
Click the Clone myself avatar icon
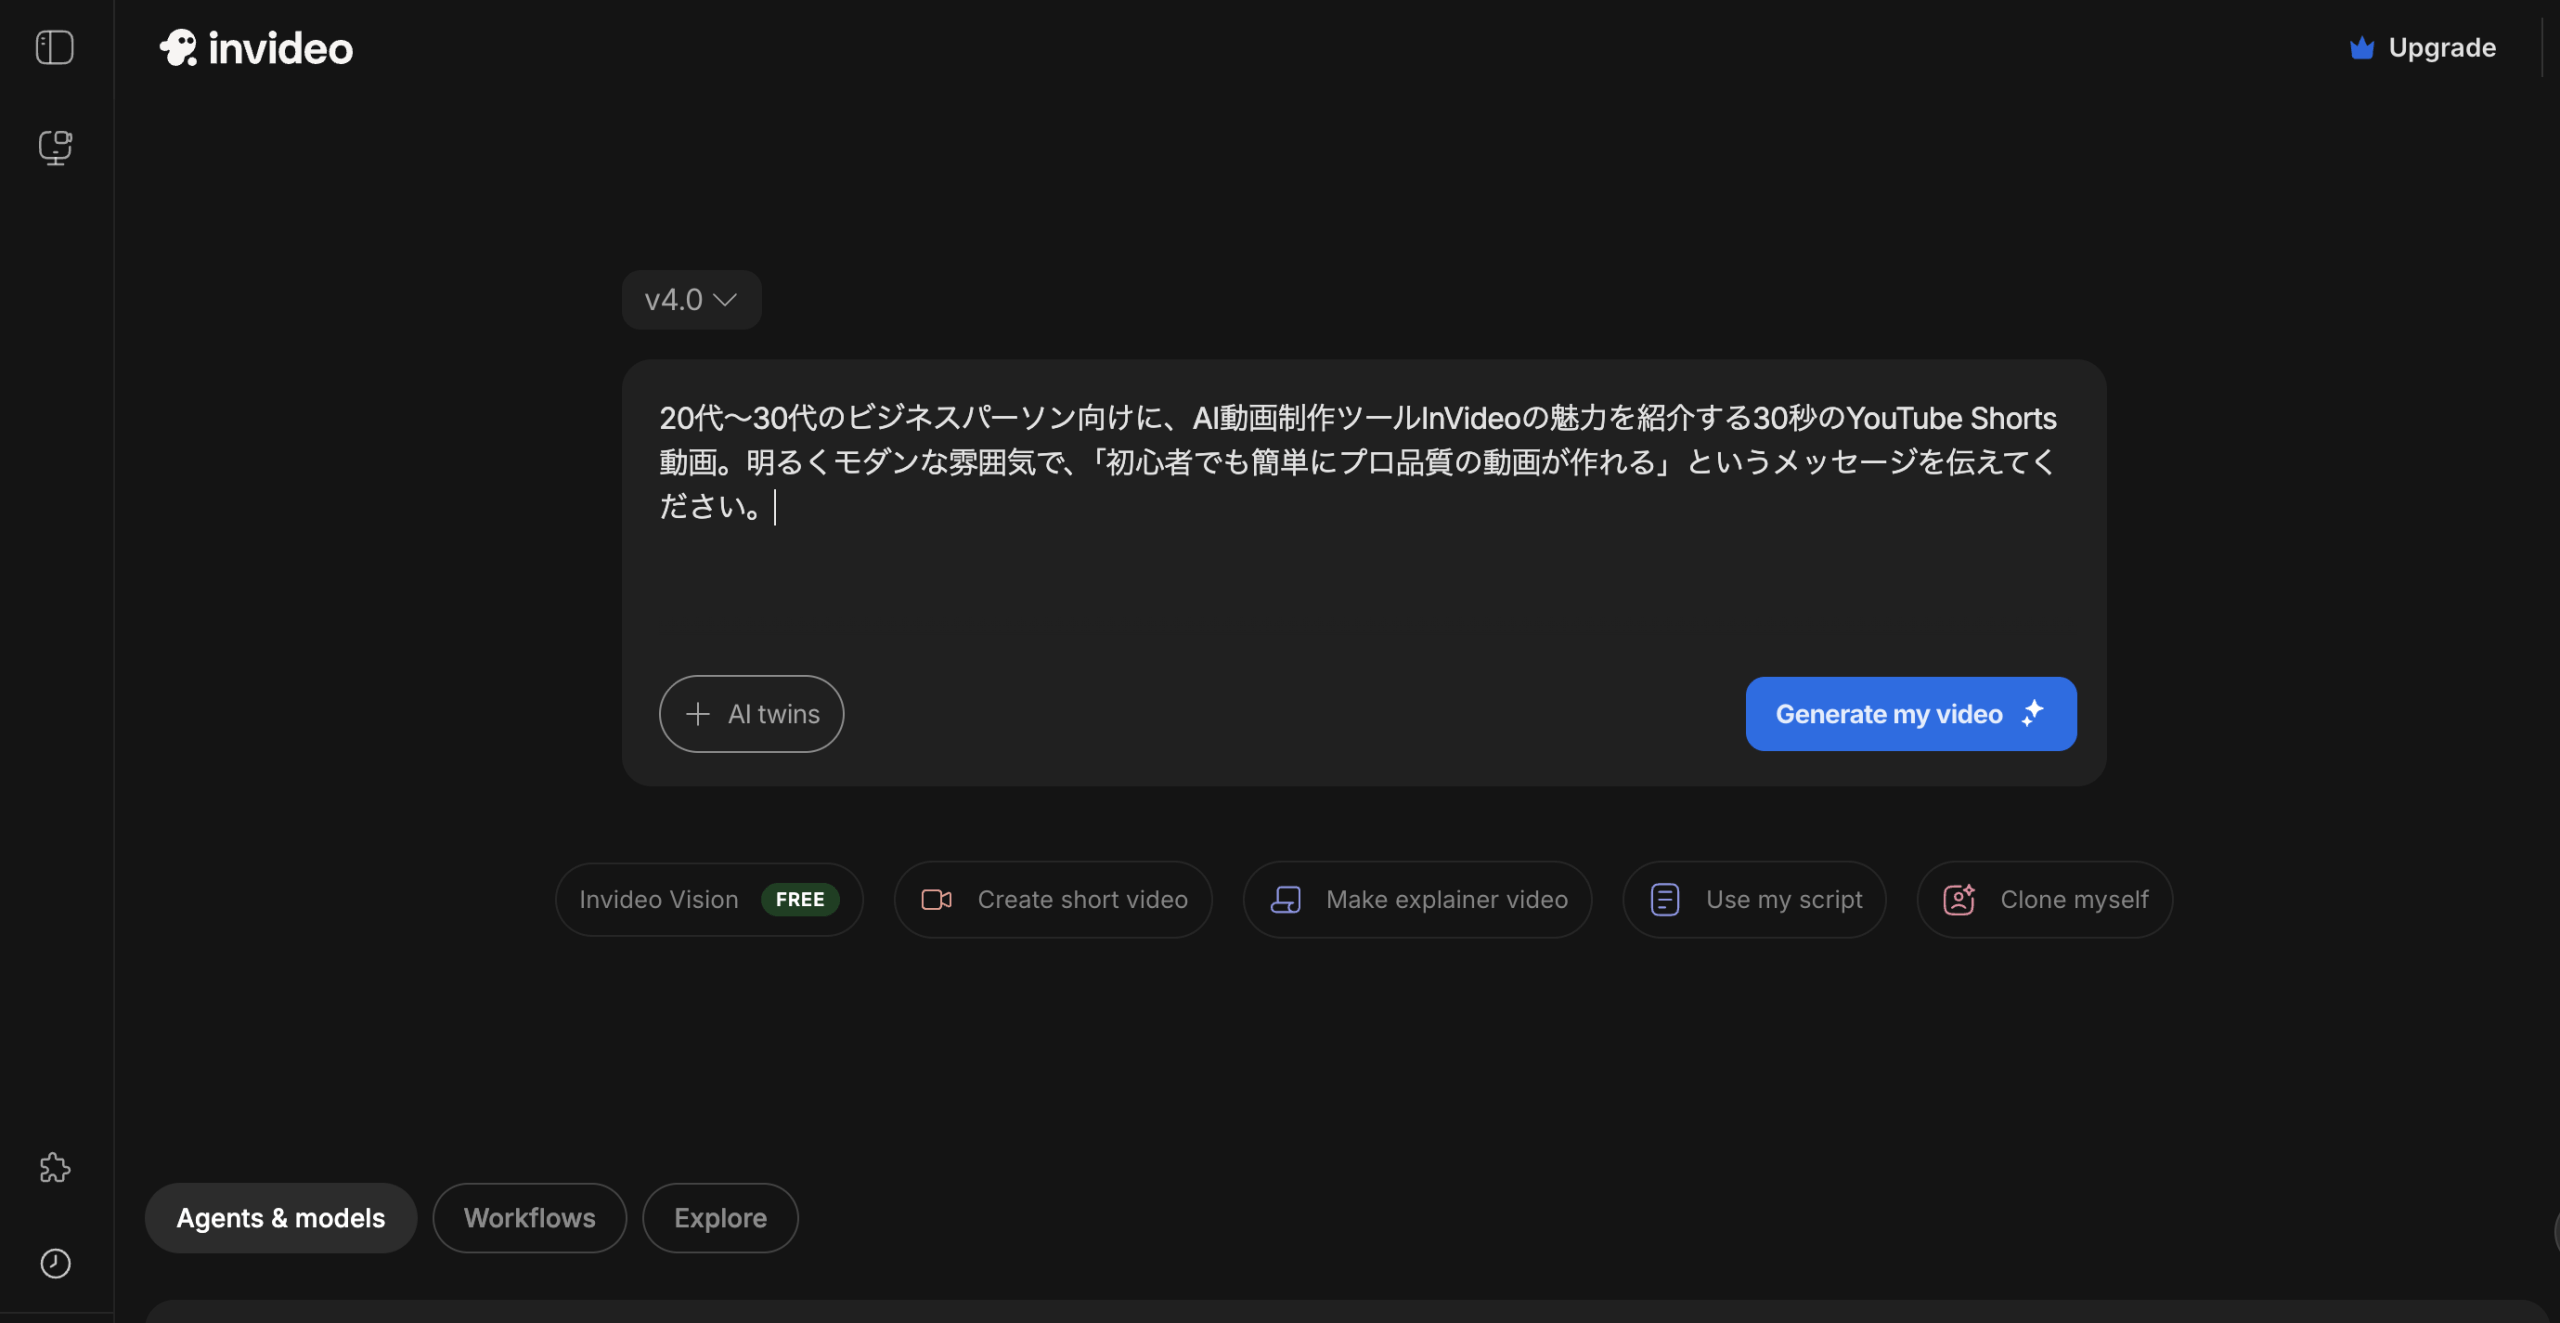pyautogui.click(x=1958, y=899)
